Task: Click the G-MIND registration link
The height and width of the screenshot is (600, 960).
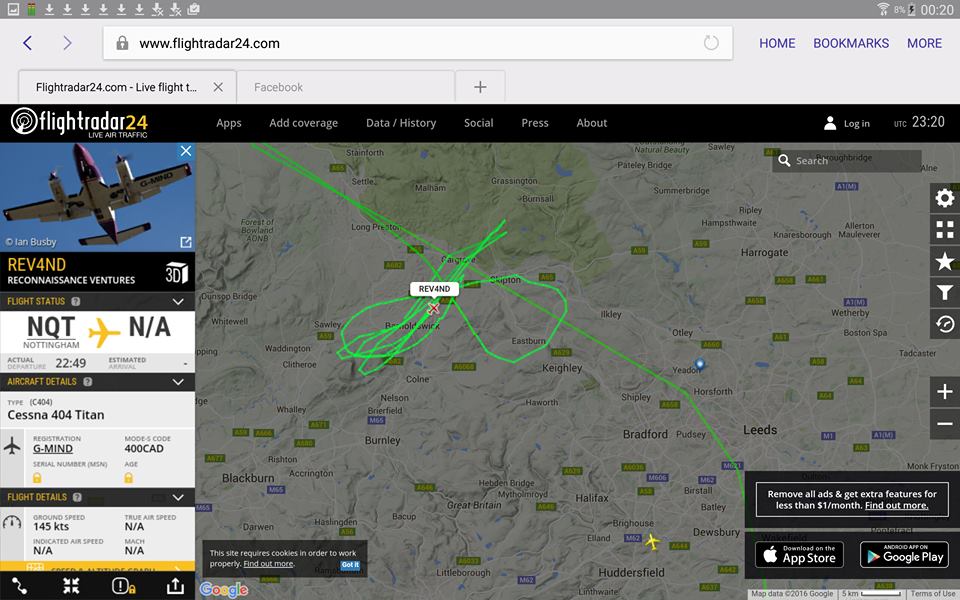Action: point(52,449)
